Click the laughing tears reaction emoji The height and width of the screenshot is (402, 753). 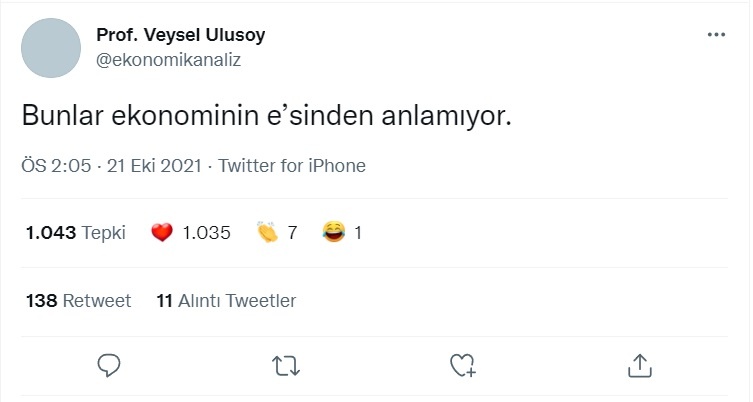coord(334,232)
